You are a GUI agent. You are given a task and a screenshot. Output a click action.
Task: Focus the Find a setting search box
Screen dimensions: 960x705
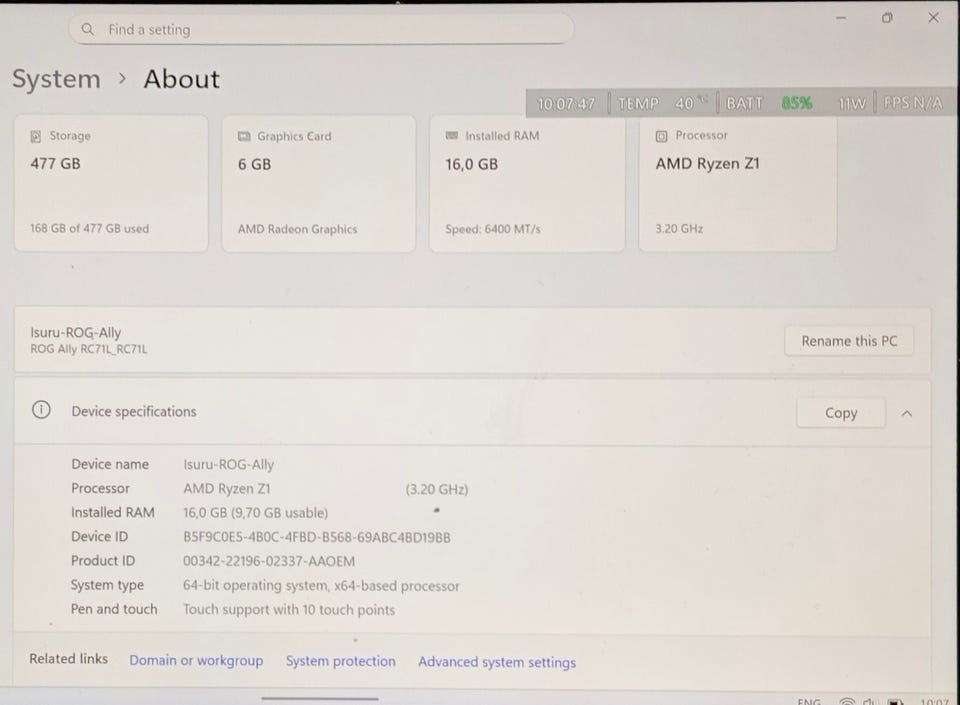coord(321,29)
